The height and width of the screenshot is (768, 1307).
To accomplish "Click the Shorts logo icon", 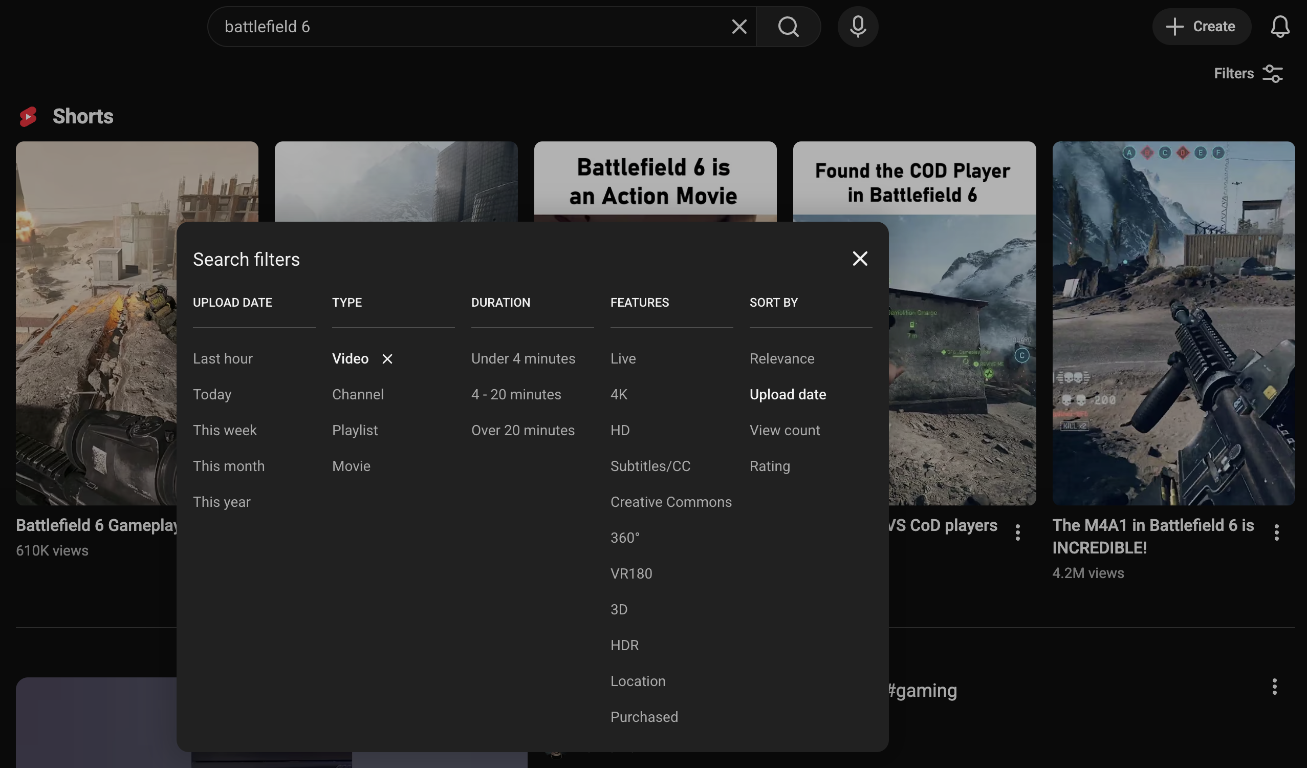I will pos(27,116).
